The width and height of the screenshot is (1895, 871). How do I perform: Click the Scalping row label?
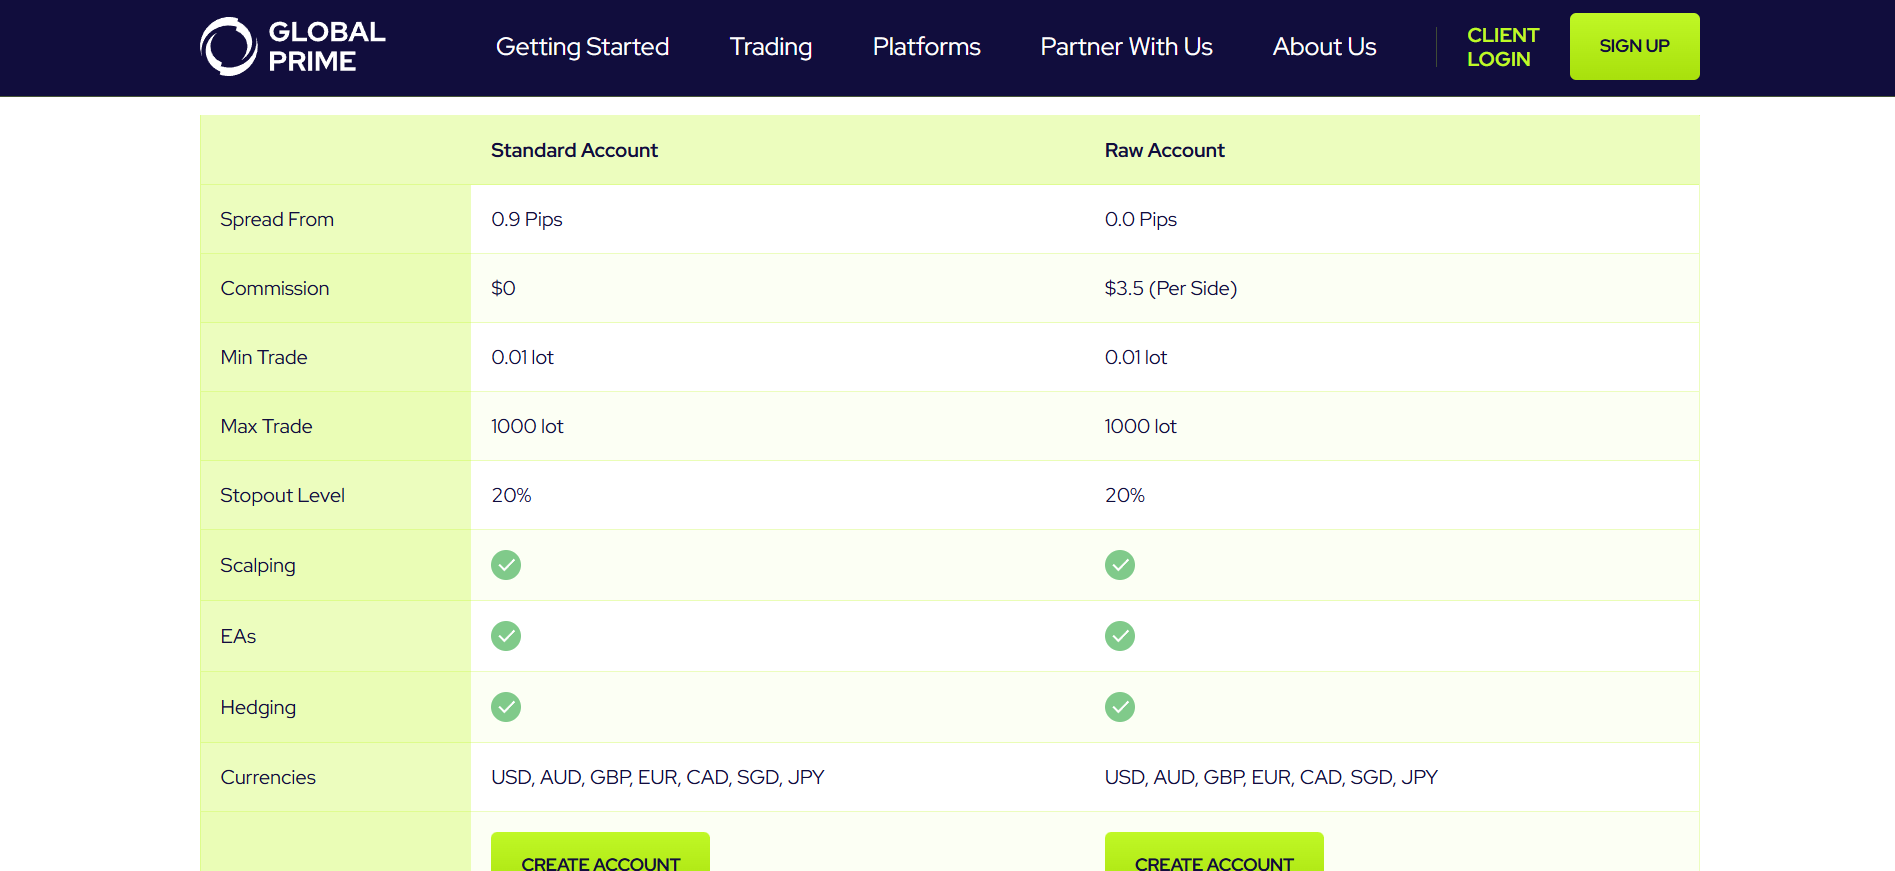258,565
